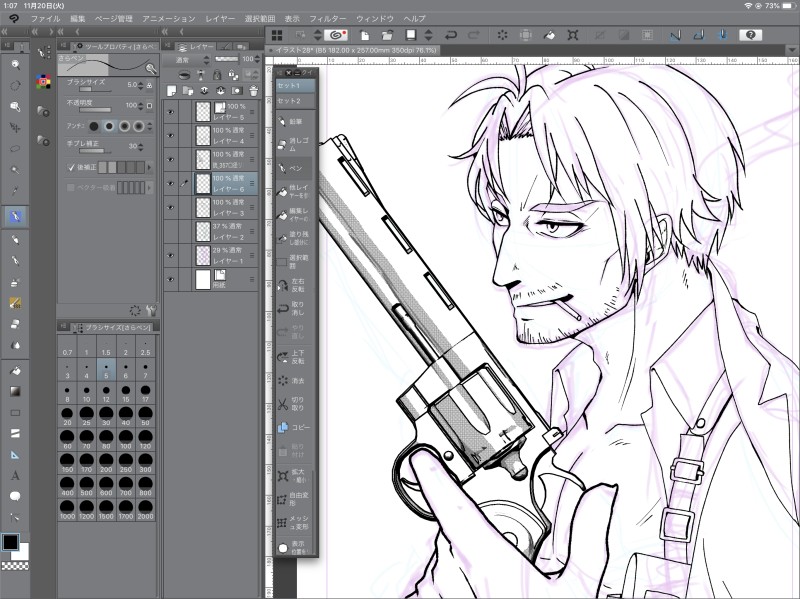Open the ウィンドウ menu
This screenshot has height=599, width=800.
(375, 19)
